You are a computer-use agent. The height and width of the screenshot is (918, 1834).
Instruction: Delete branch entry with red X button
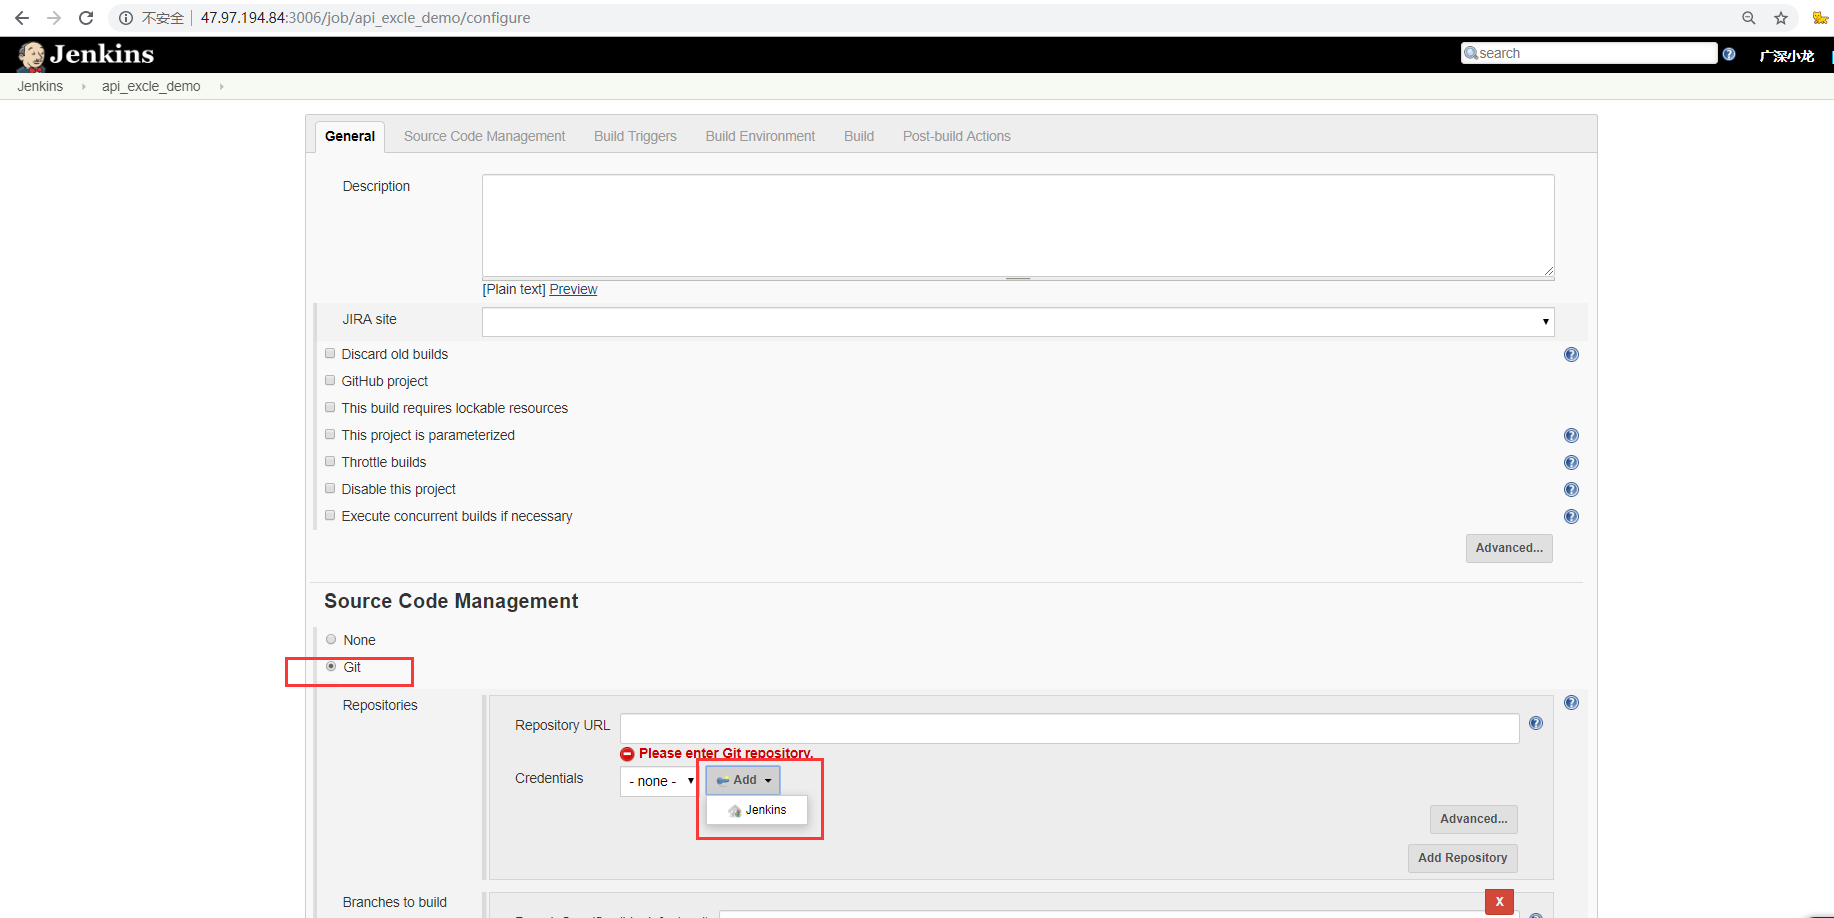[x=1499, y=901]
